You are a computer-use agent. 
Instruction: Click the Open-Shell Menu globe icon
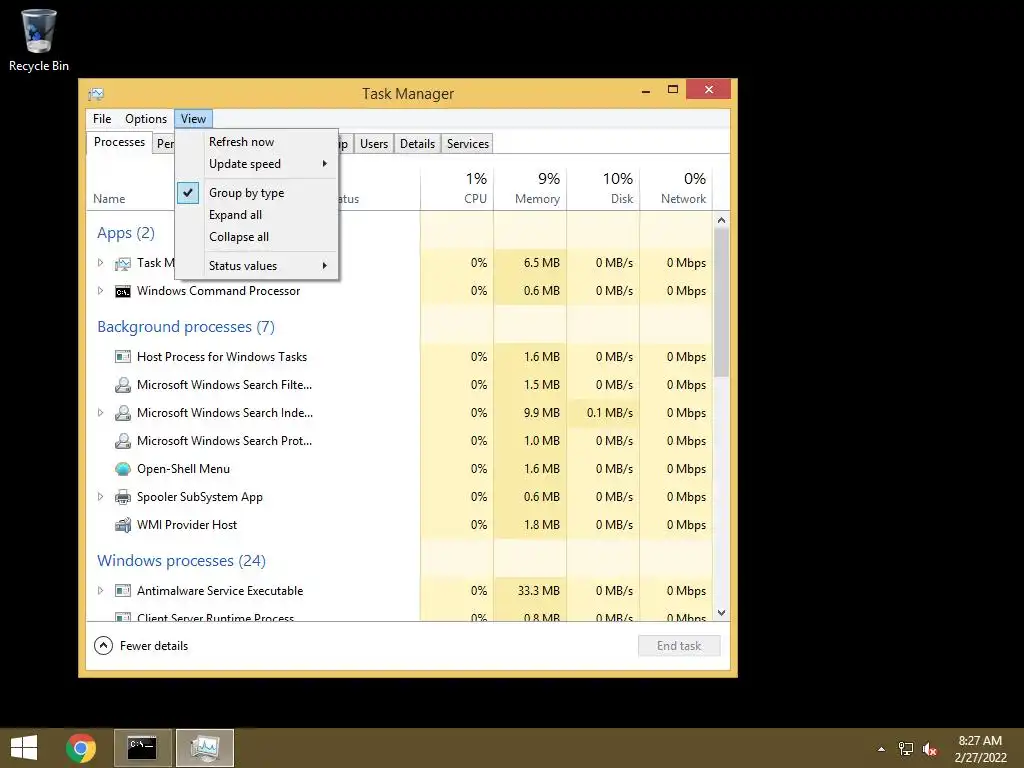(x=123, y=469)
